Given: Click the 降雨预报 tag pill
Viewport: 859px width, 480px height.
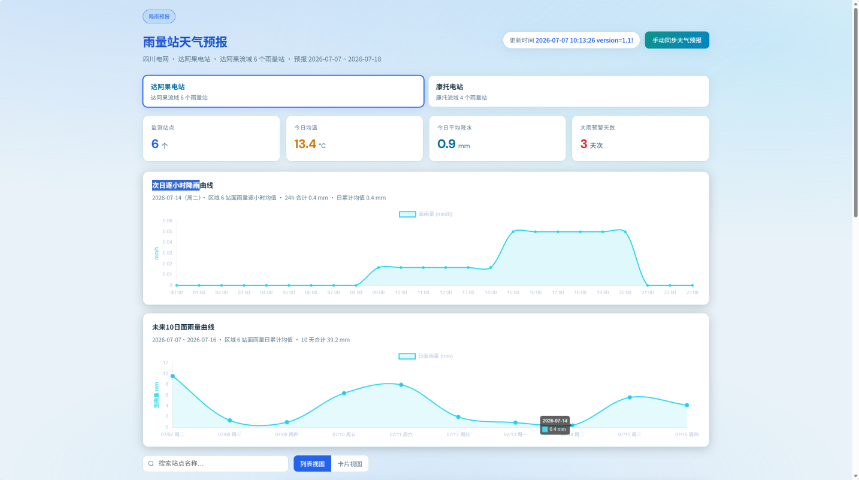Looking at the screenshot, I should (x=159, y=16).
